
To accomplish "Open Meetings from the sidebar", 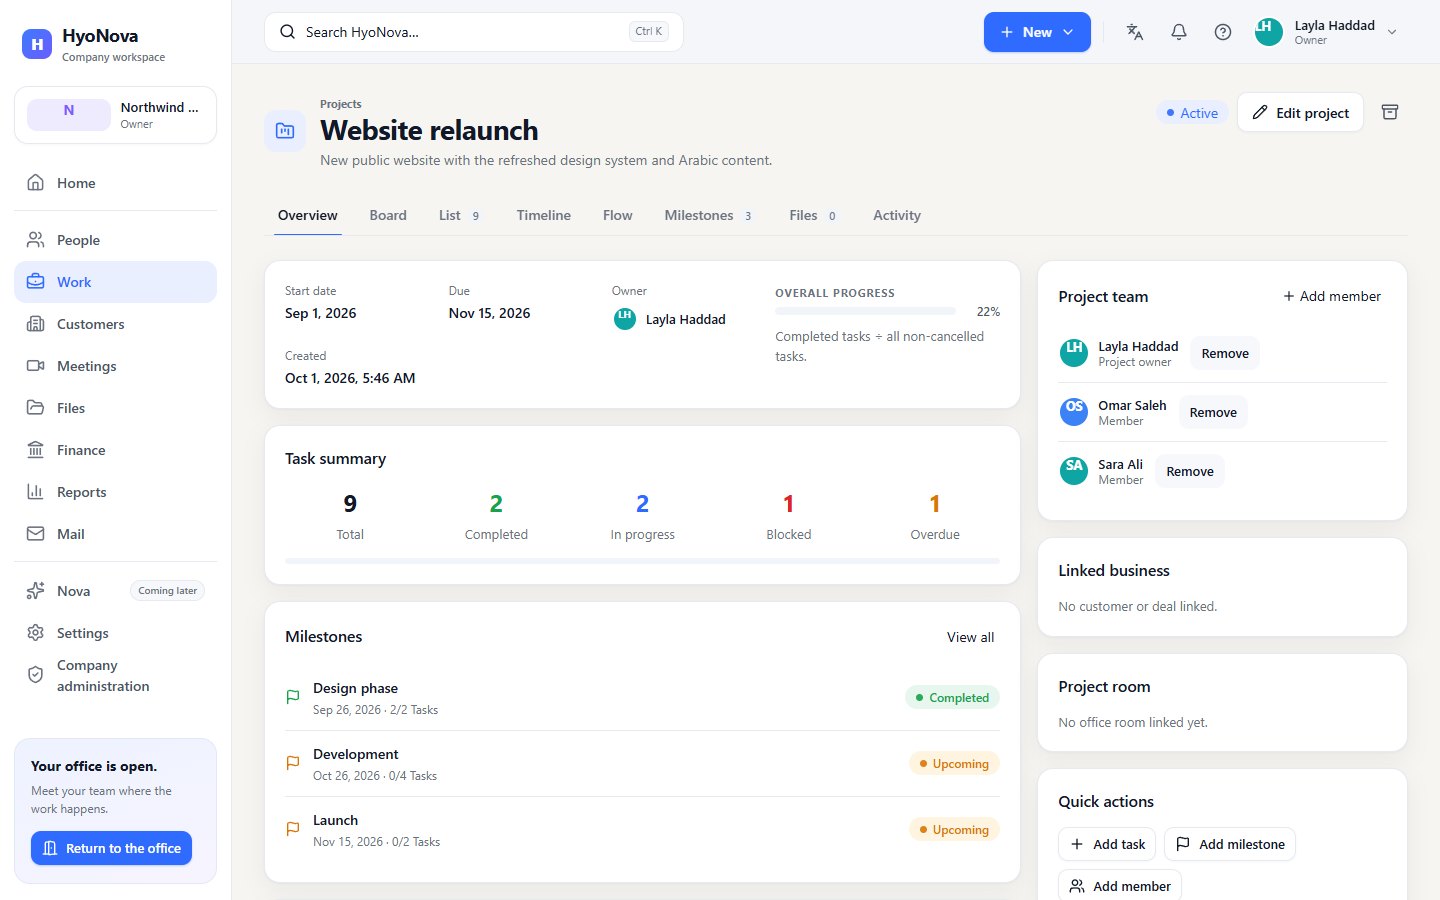I will (x=115, y=366).
